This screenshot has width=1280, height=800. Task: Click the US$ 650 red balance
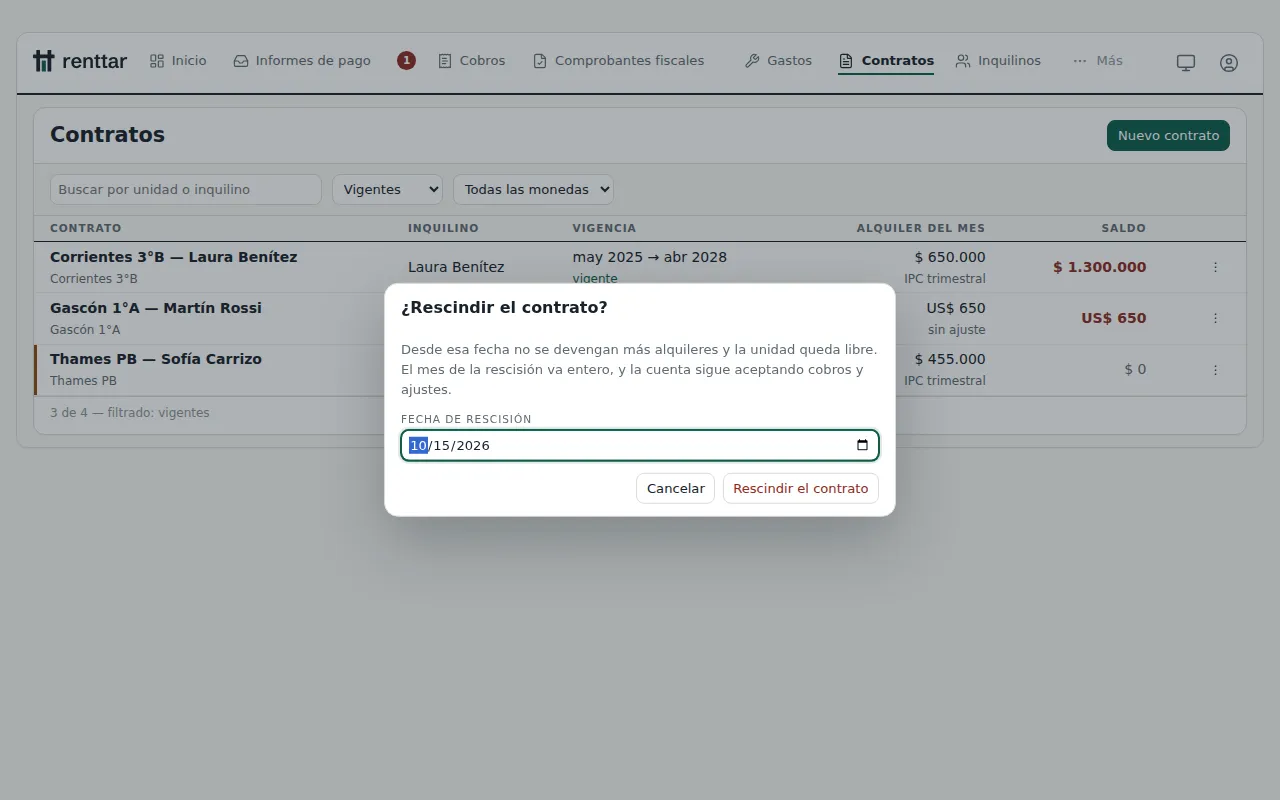1114,319
